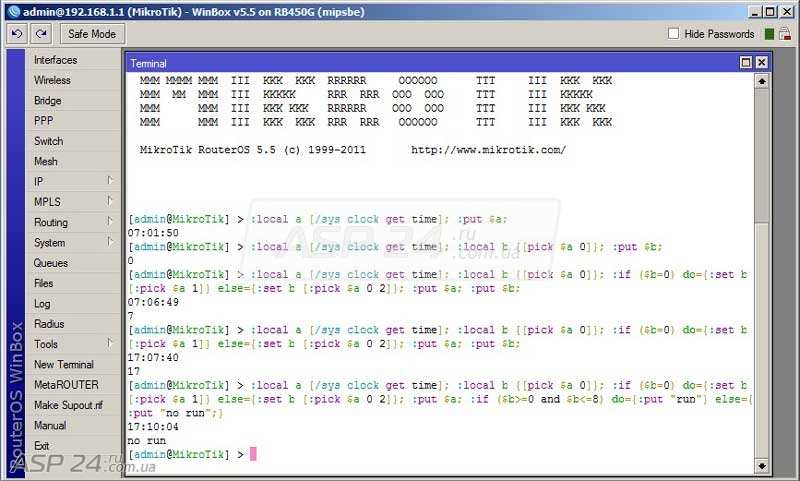
Task: Close the Terminal window
Action: 761,62
